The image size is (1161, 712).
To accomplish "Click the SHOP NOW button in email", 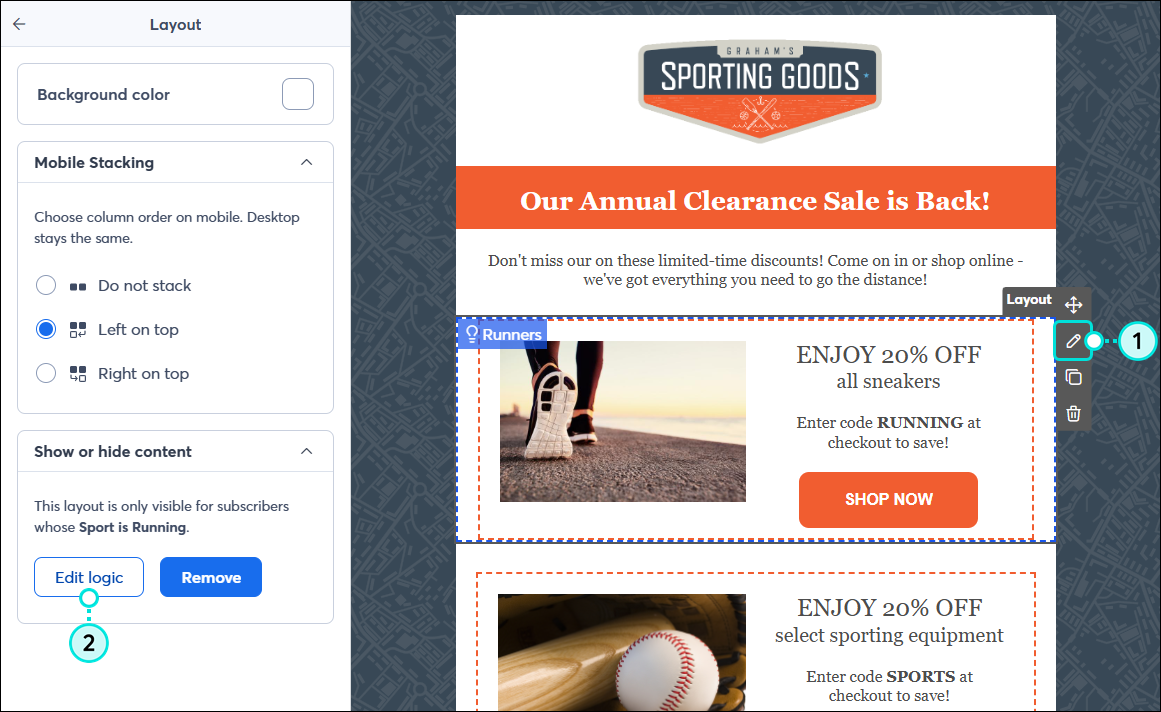I will click(x=889, y=500).
